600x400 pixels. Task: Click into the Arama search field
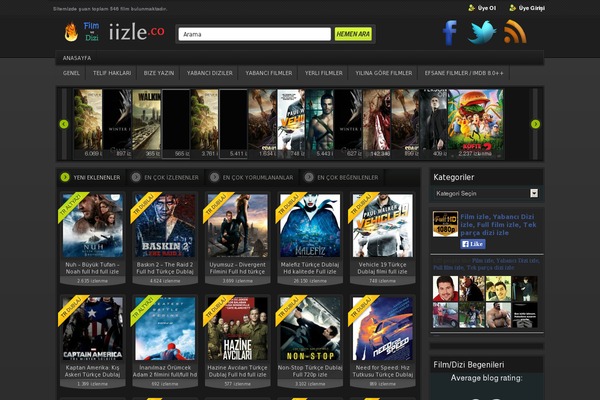coord(254,34)
